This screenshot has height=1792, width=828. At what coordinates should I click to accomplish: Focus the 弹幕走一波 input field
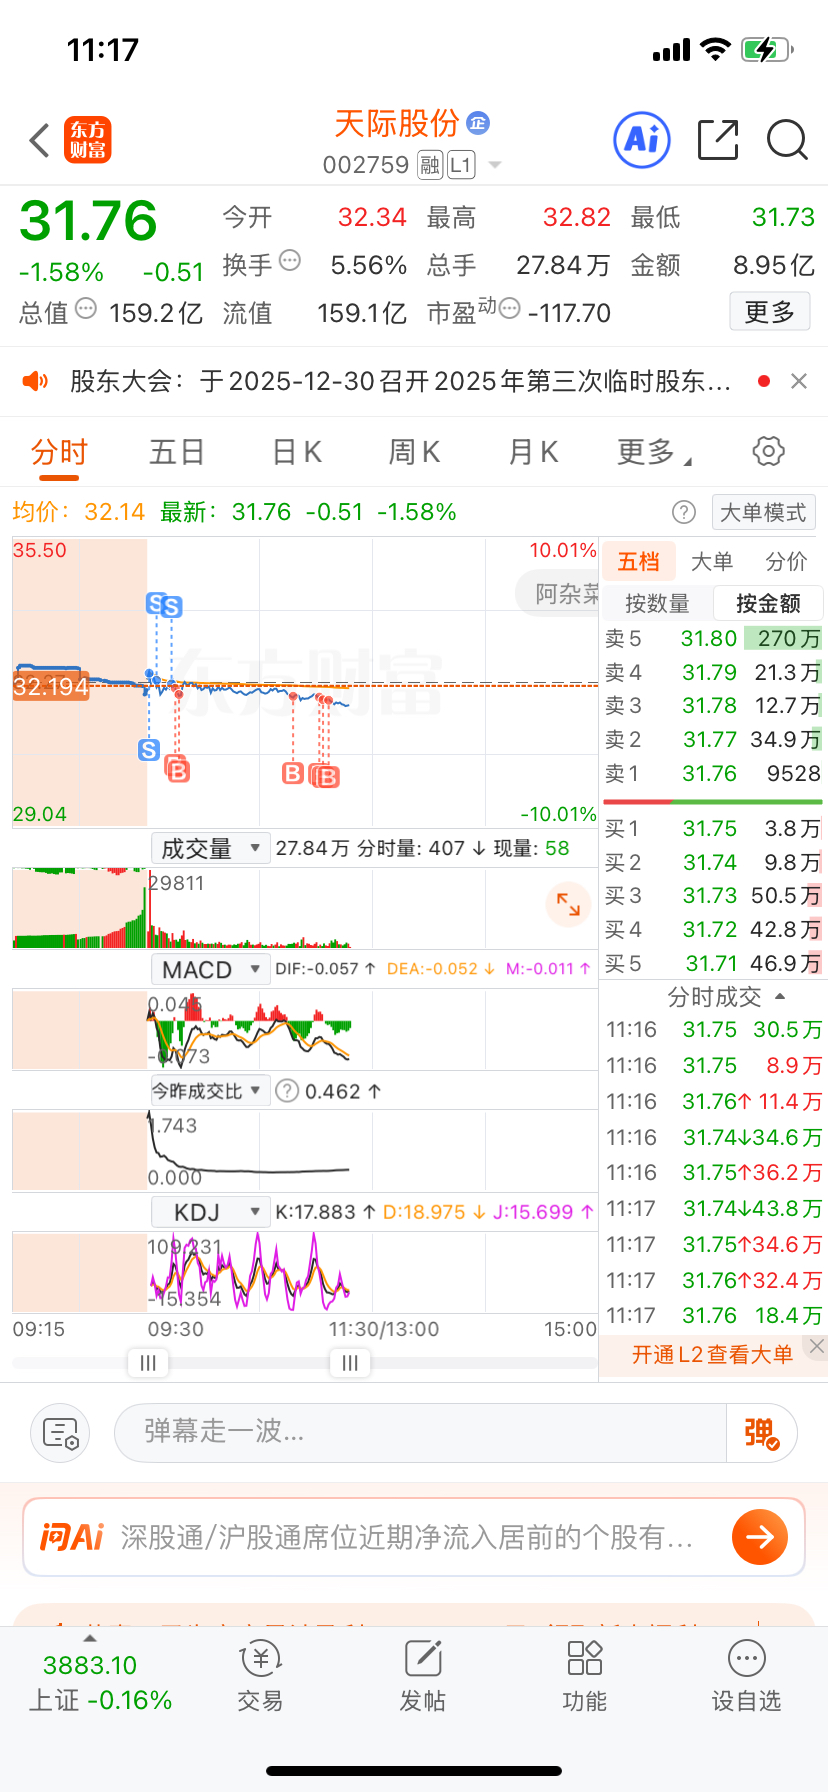point(420,1433)
